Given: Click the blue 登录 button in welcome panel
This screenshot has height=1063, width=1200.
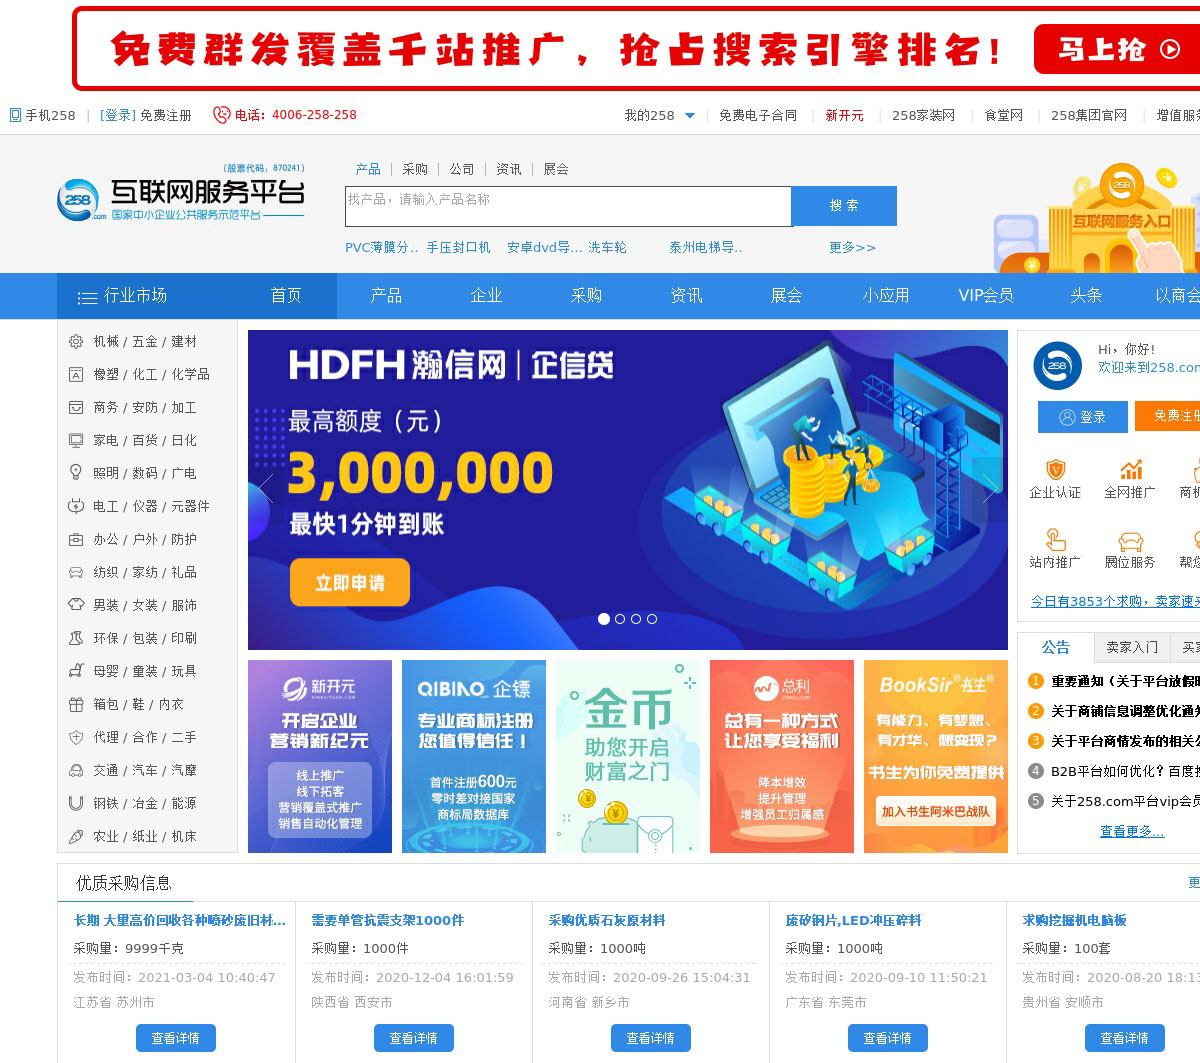Looking at the screenshot, I should click(1083, 417).
